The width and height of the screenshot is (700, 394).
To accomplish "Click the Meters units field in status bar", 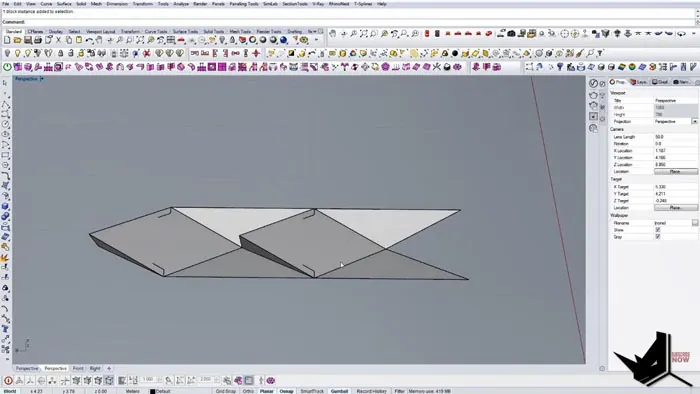I will coord(133,391).
